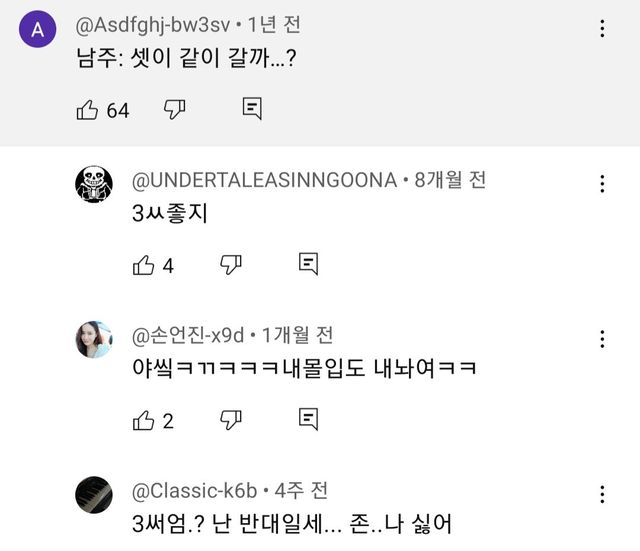Screen dimensions: 640x551
Task: Dislike the reply by @UNDERTALEASINNGOONA
Action: click(231, 265)
